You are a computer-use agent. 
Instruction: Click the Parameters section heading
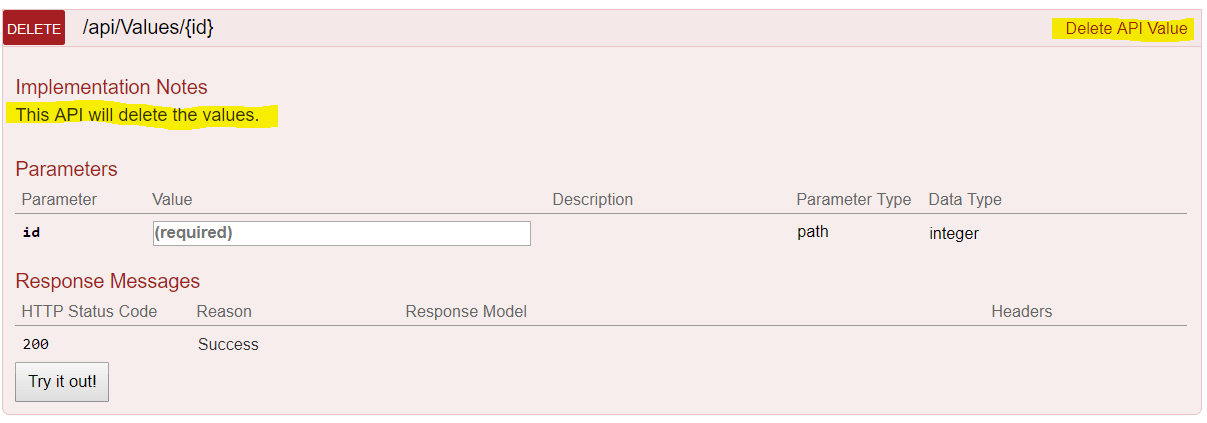tap(66, 169)
